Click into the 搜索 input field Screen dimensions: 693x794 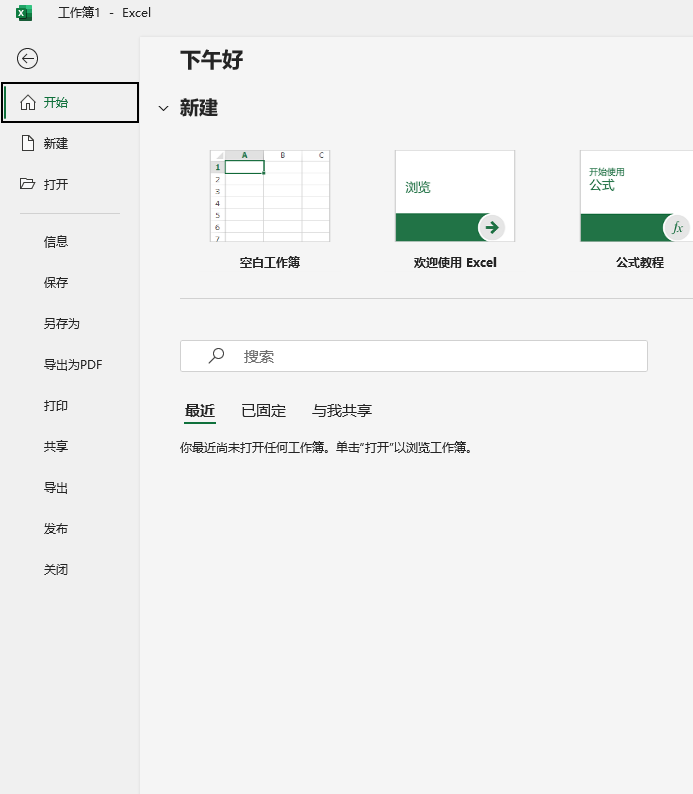click(x=414, y=356)
